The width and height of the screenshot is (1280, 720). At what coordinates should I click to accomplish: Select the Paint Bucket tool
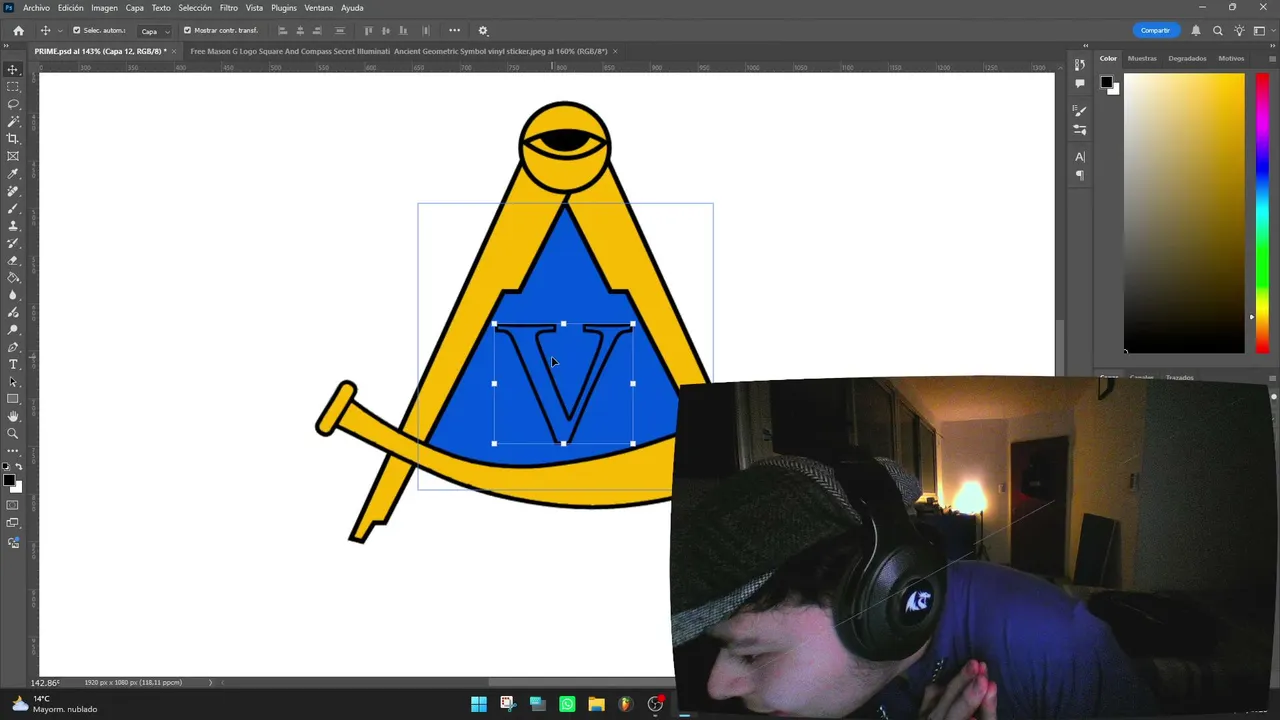tap(13, 278)
